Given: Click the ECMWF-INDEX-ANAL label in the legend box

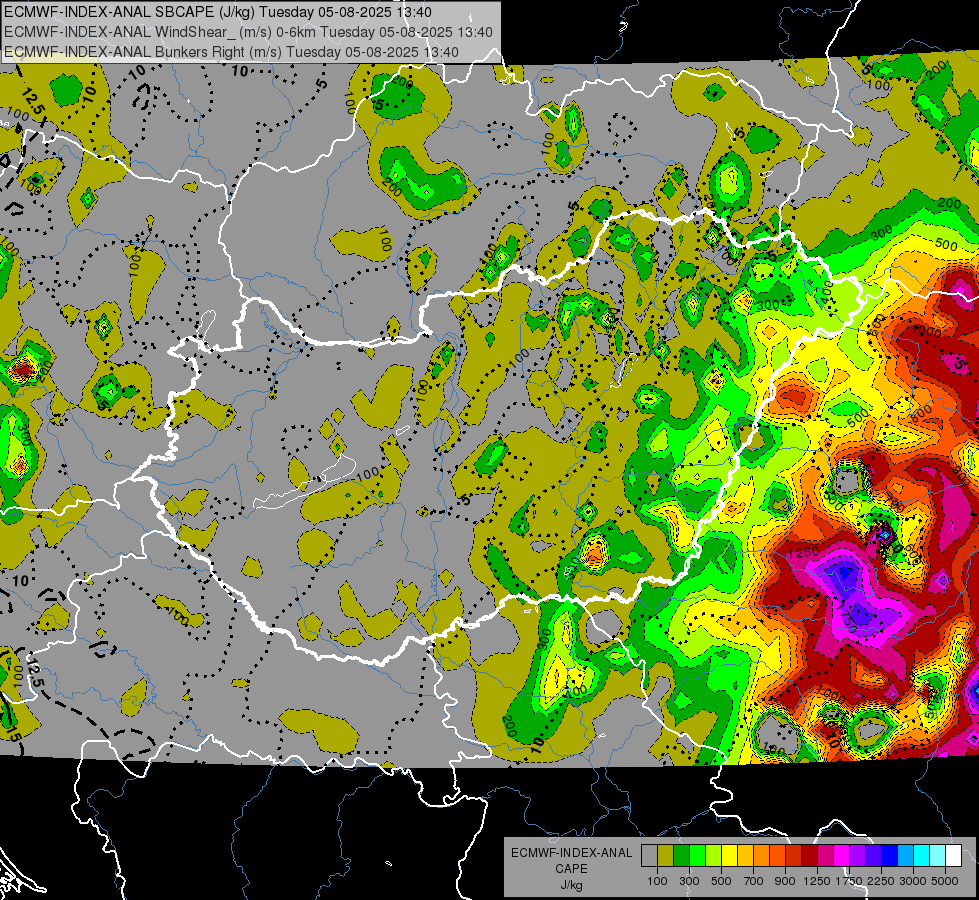Looking at the screenshot, I should [x=571, y=853].
